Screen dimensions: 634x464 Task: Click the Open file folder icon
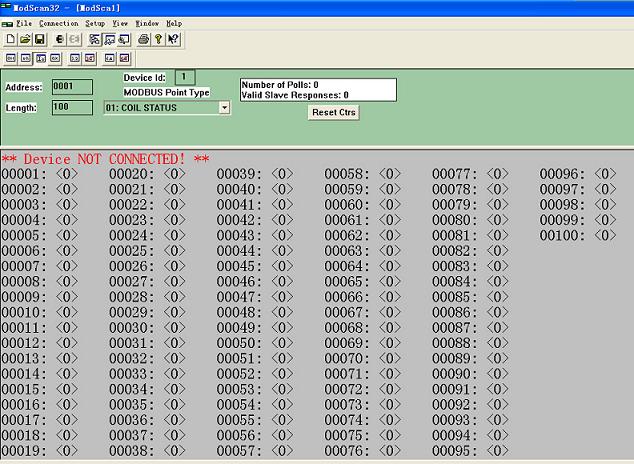24,39
